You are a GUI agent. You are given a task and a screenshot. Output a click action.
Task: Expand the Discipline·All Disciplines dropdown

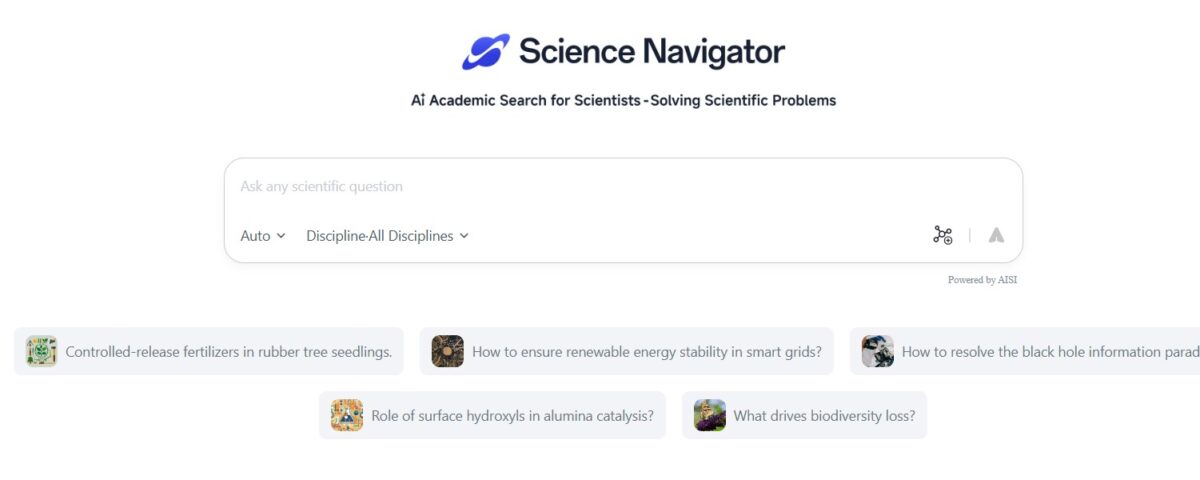coord(388,236)
